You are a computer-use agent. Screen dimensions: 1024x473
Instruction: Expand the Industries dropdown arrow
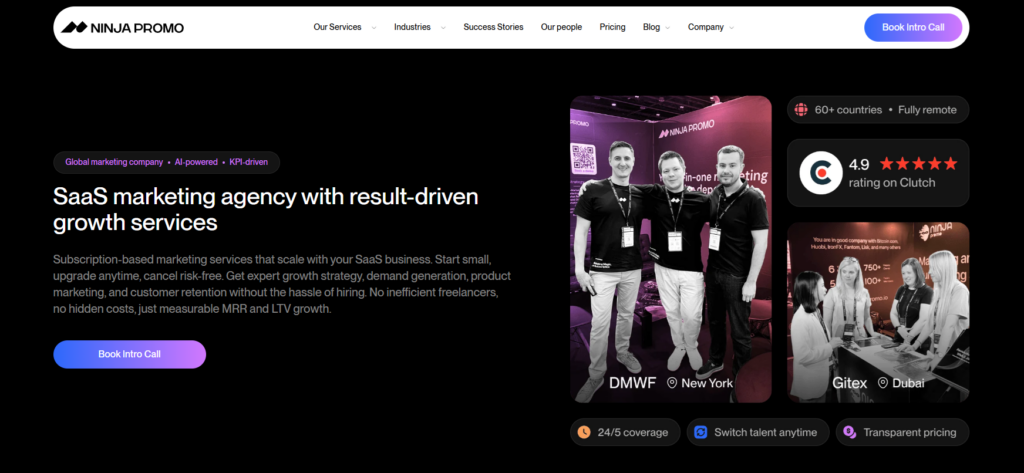[x=443, y=27]
